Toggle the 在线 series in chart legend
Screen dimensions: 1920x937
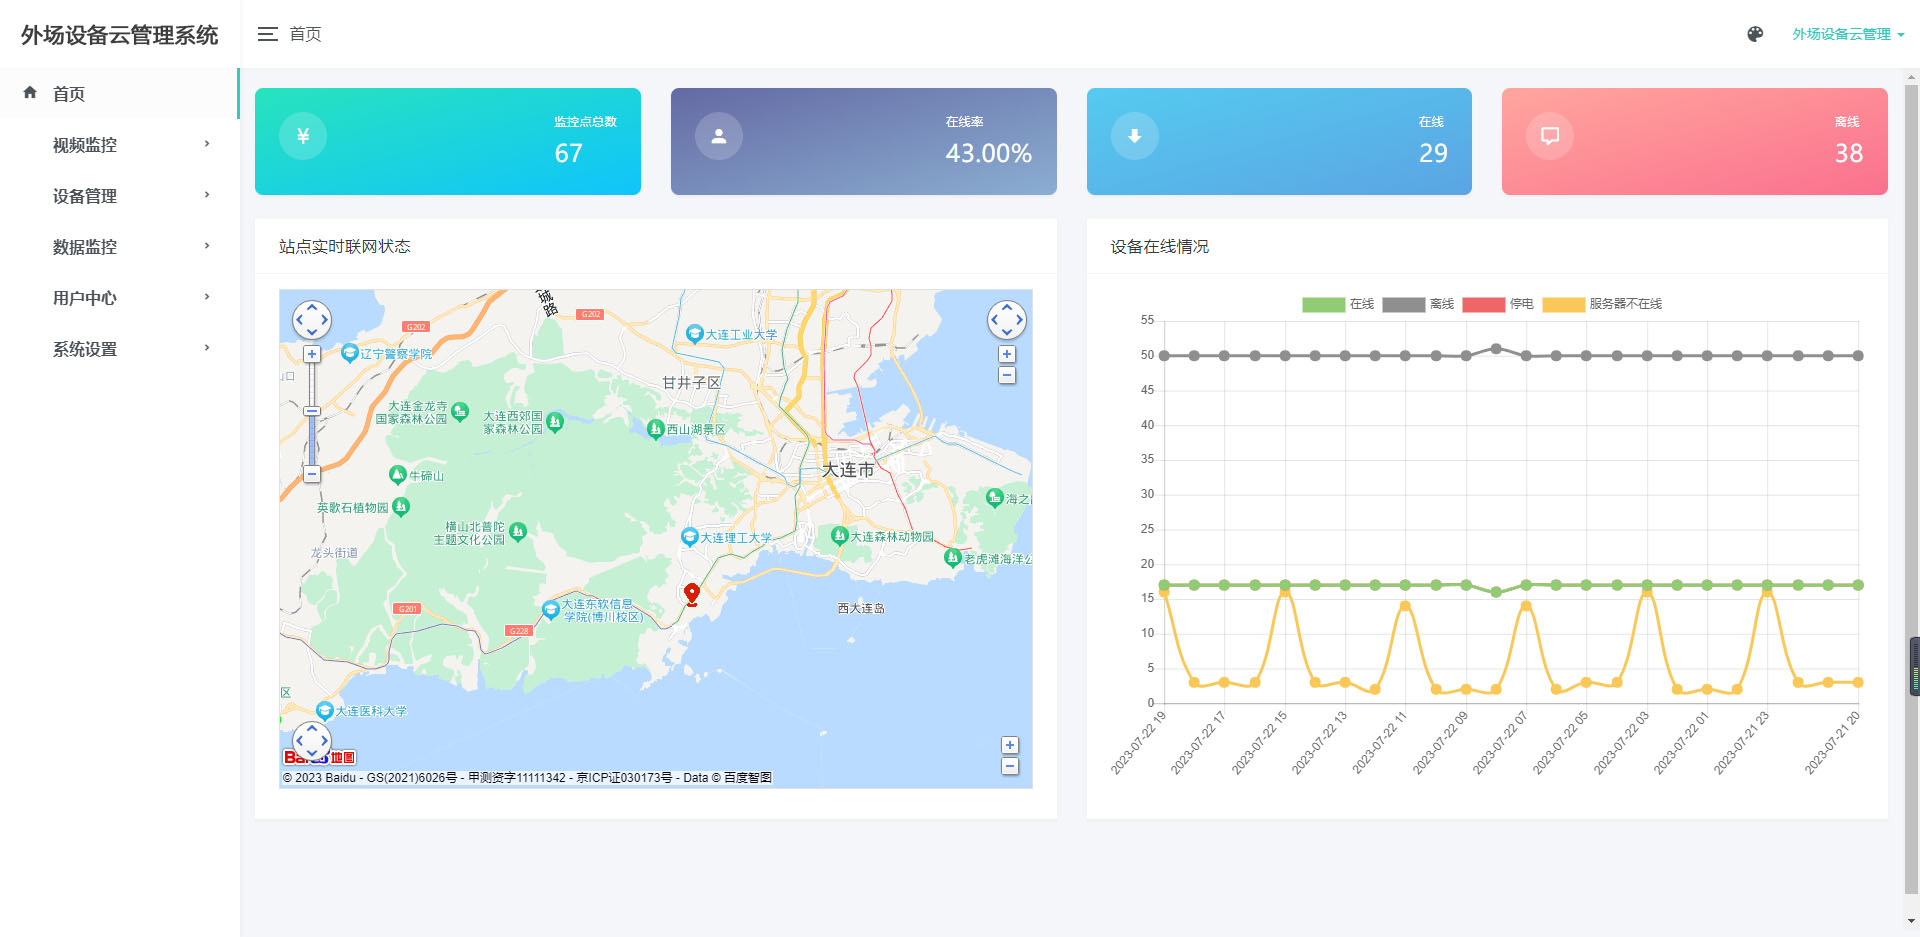point(1338,304)
